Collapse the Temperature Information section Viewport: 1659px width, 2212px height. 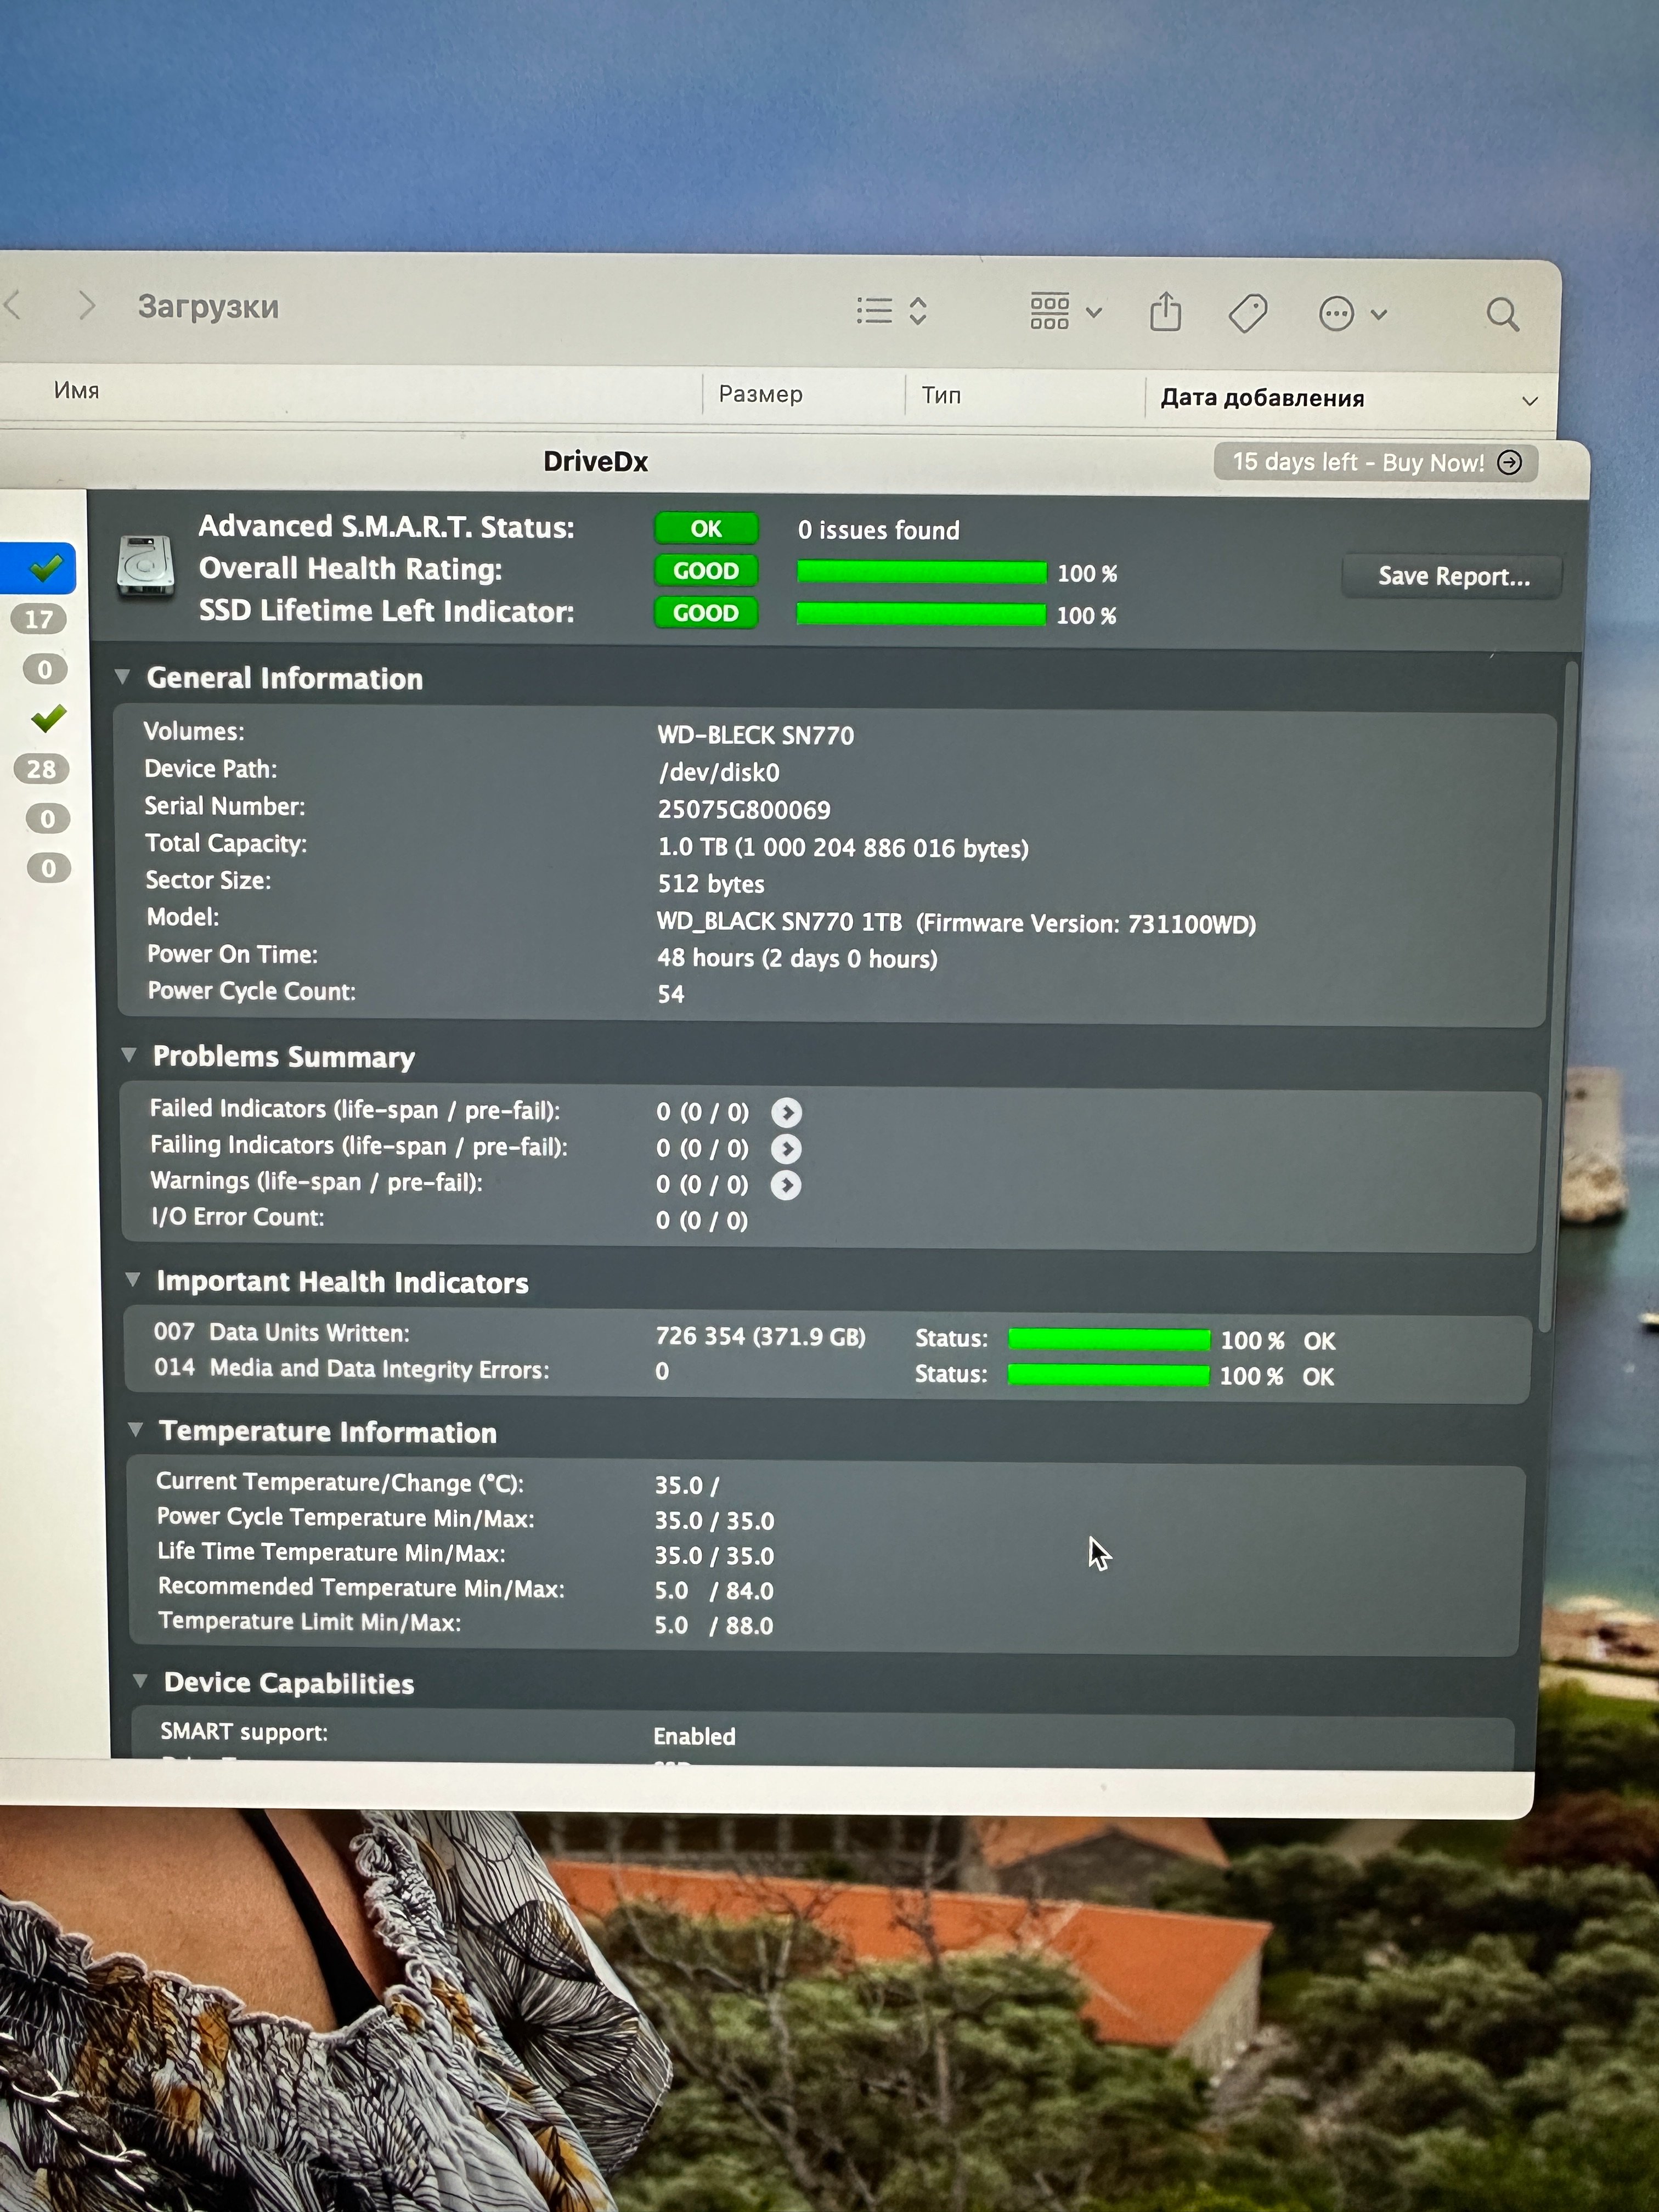pyautogui.click(x=135, y=1430)
